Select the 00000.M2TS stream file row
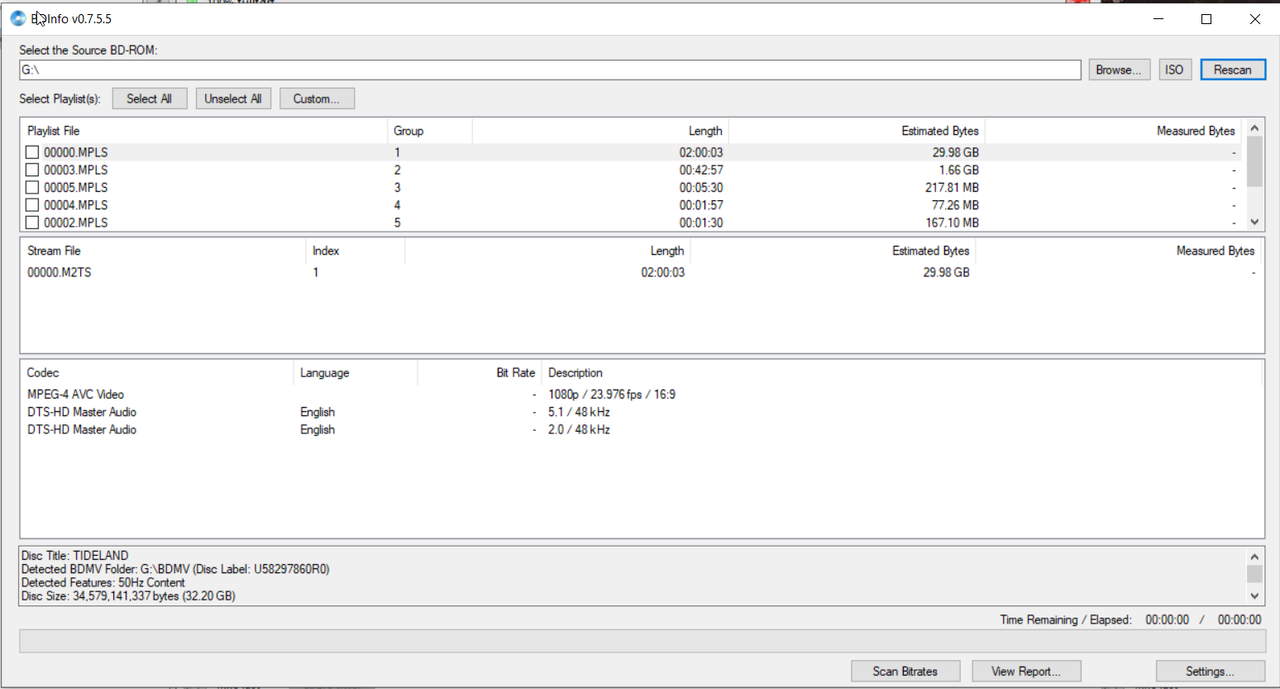 coord(641,272)
